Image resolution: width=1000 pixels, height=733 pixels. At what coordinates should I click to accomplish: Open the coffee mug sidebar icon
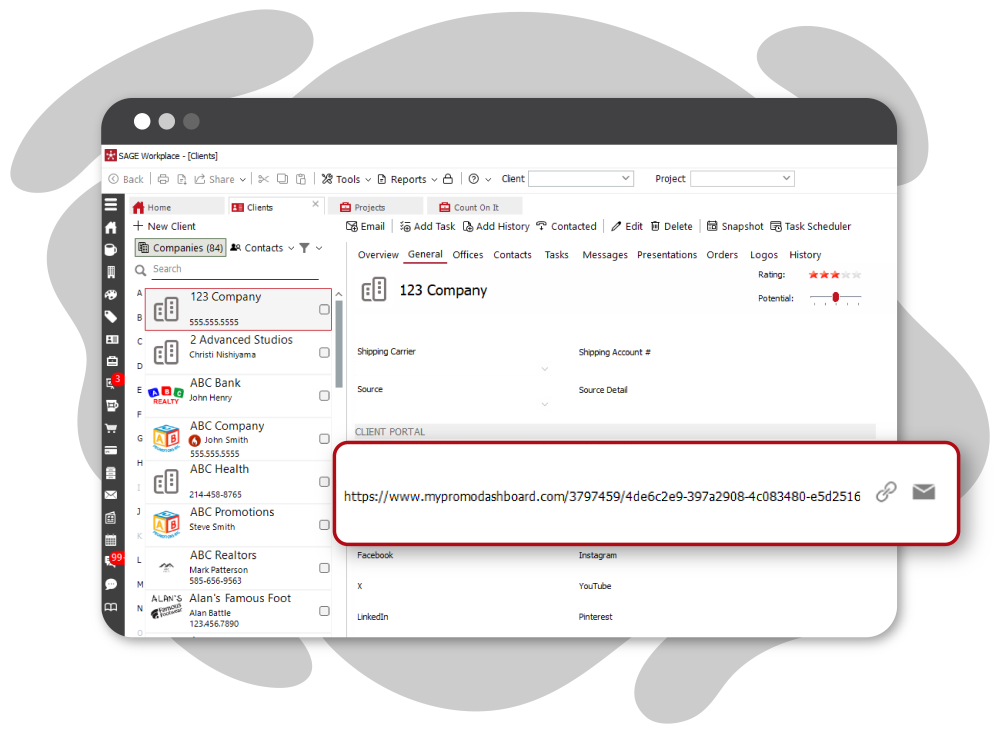coord(111,249)
